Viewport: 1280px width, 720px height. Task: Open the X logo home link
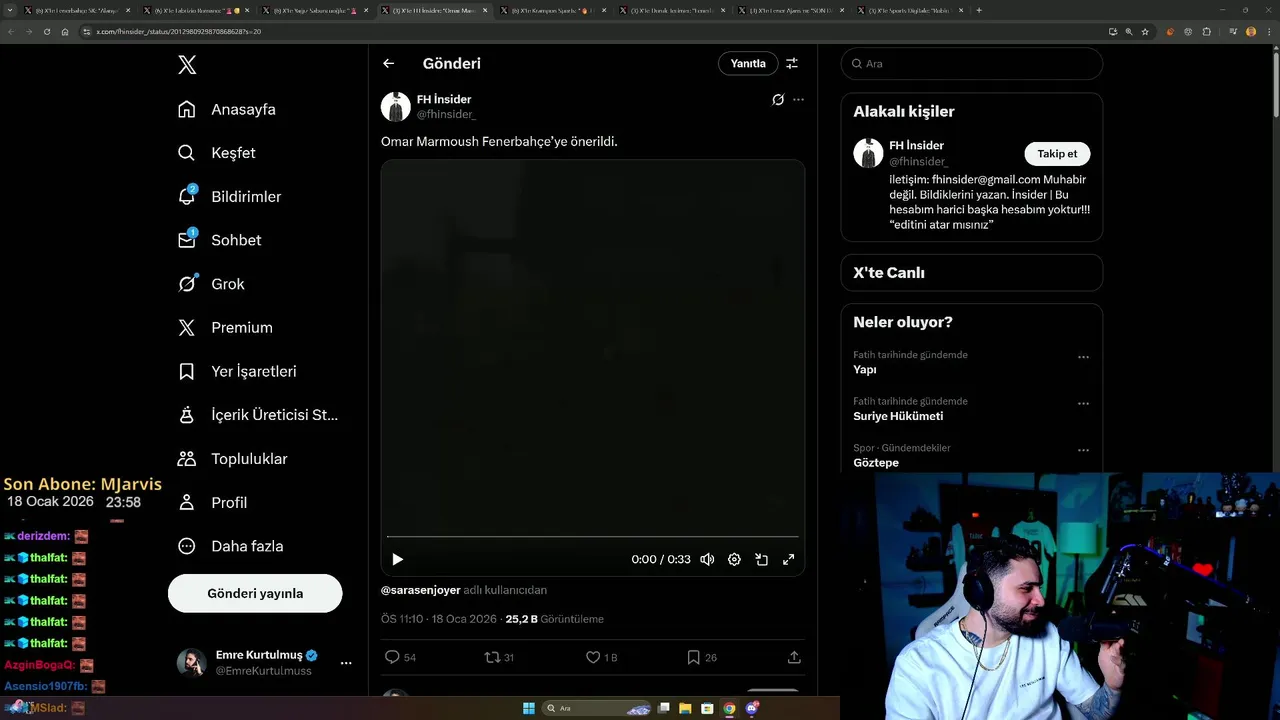(x=187, y=65)
